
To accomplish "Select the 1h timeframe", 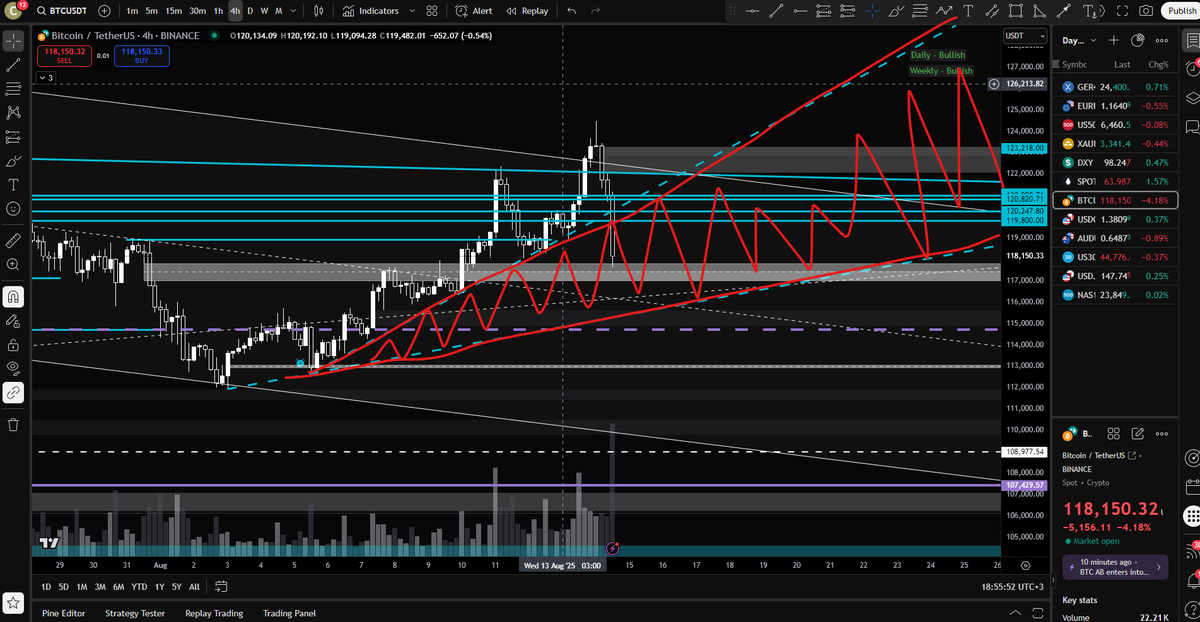I will pyautogui.click(x=218, y=11).
